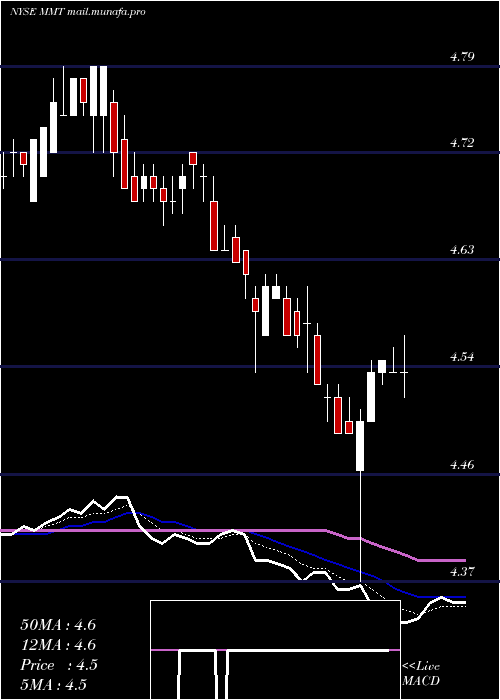Click the Price : 4.5 readout
This screenshot has height=700, width=500.
point(59,665)
